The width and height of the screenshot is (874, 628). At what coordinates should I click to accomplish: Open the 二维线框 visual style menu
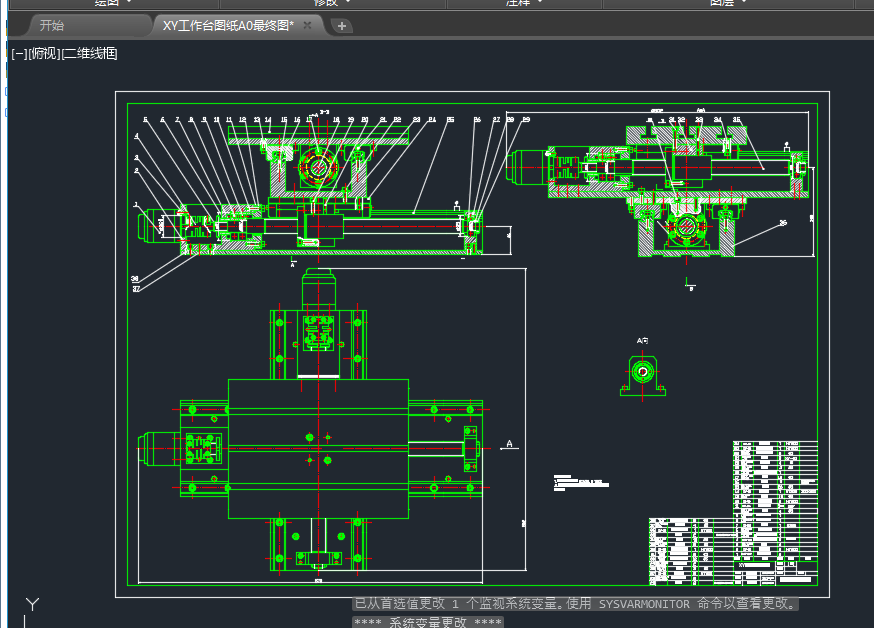[x=89, y=53]
